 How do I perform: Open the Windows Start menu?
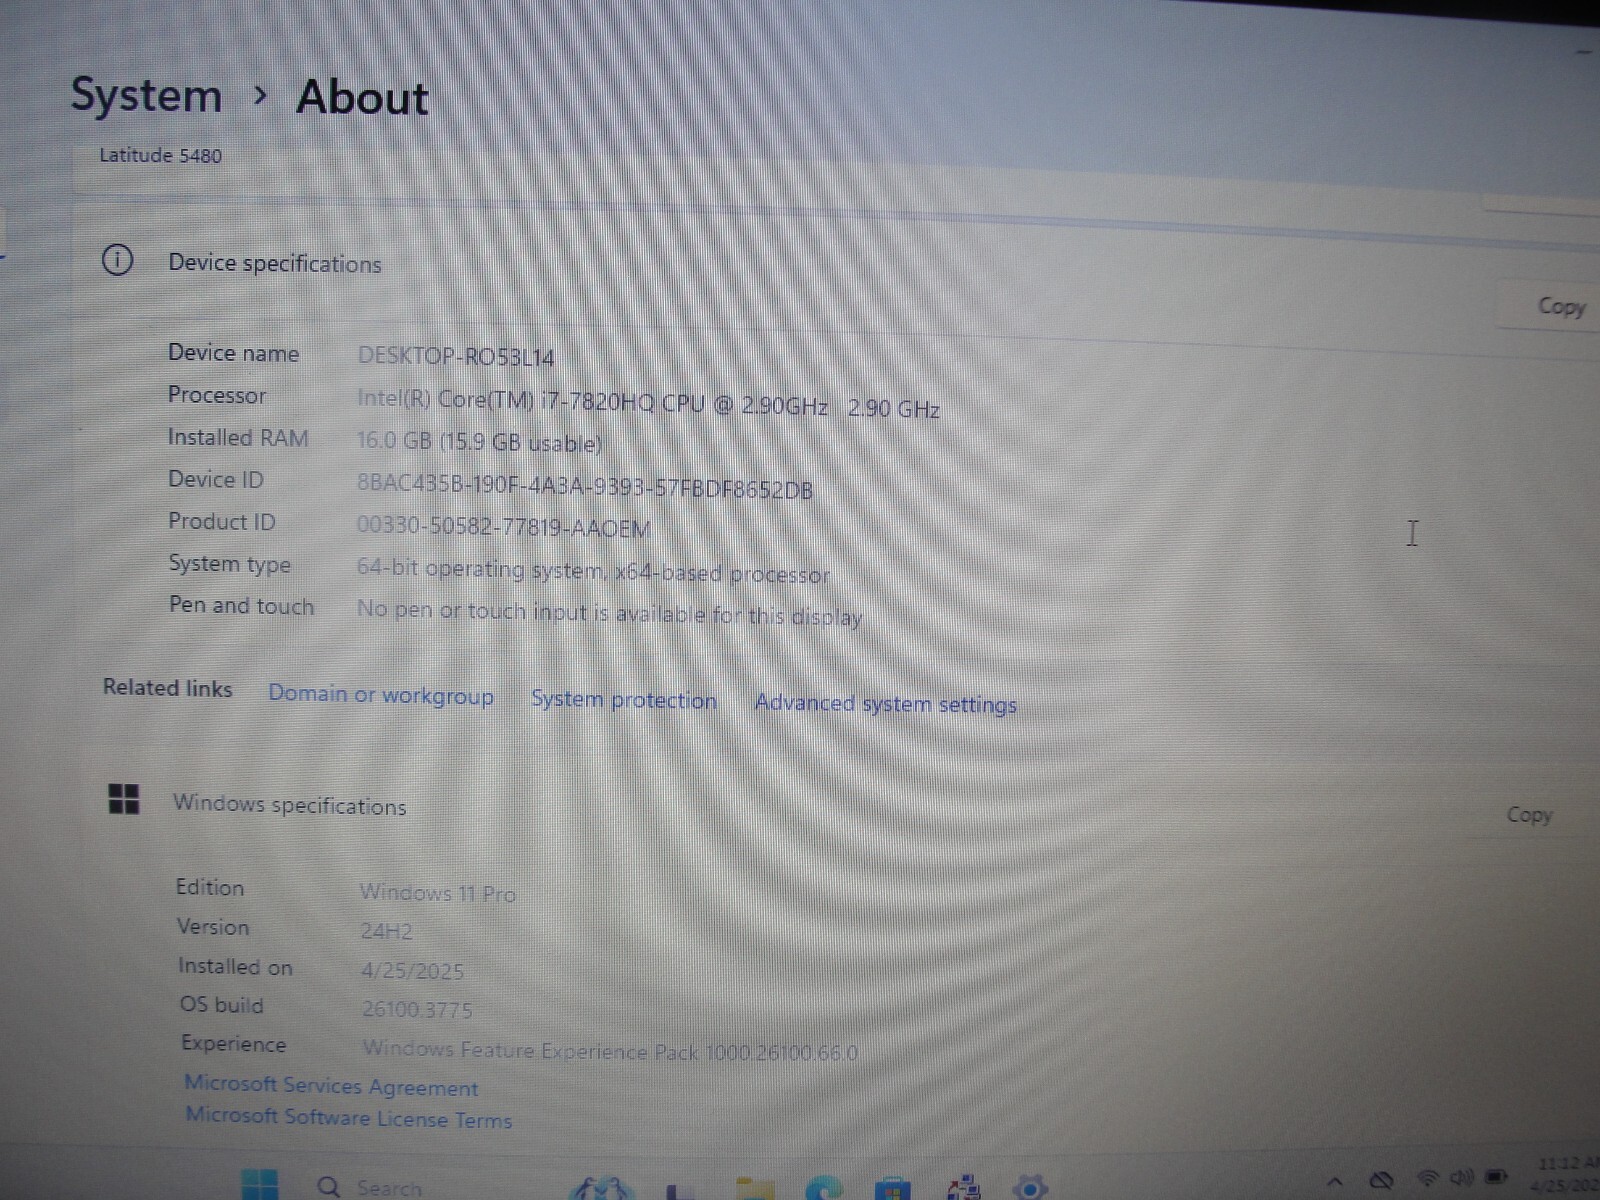(x=261, y=1186)
